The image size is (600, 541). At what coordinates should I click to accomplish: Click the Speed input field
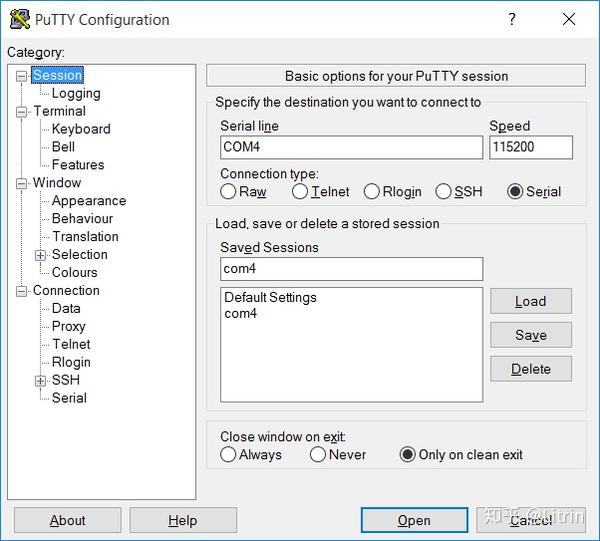tap(530, 147)
